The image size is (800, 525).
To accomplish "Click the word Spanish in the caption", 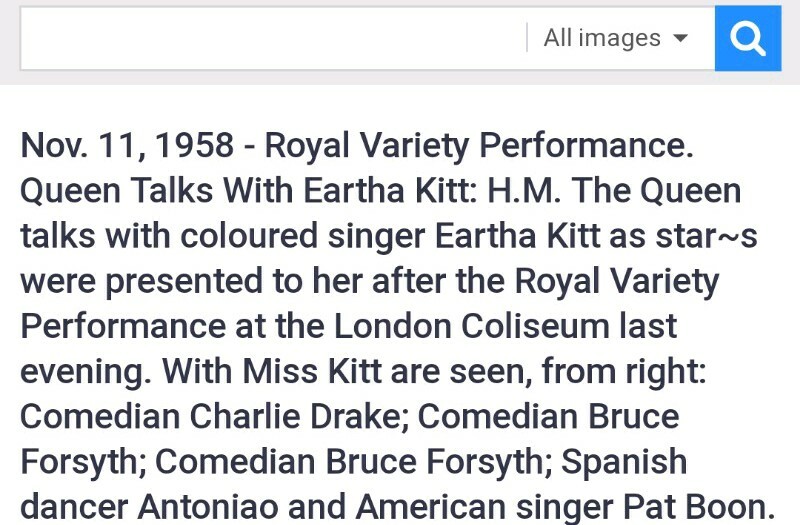I will point(624,462).
